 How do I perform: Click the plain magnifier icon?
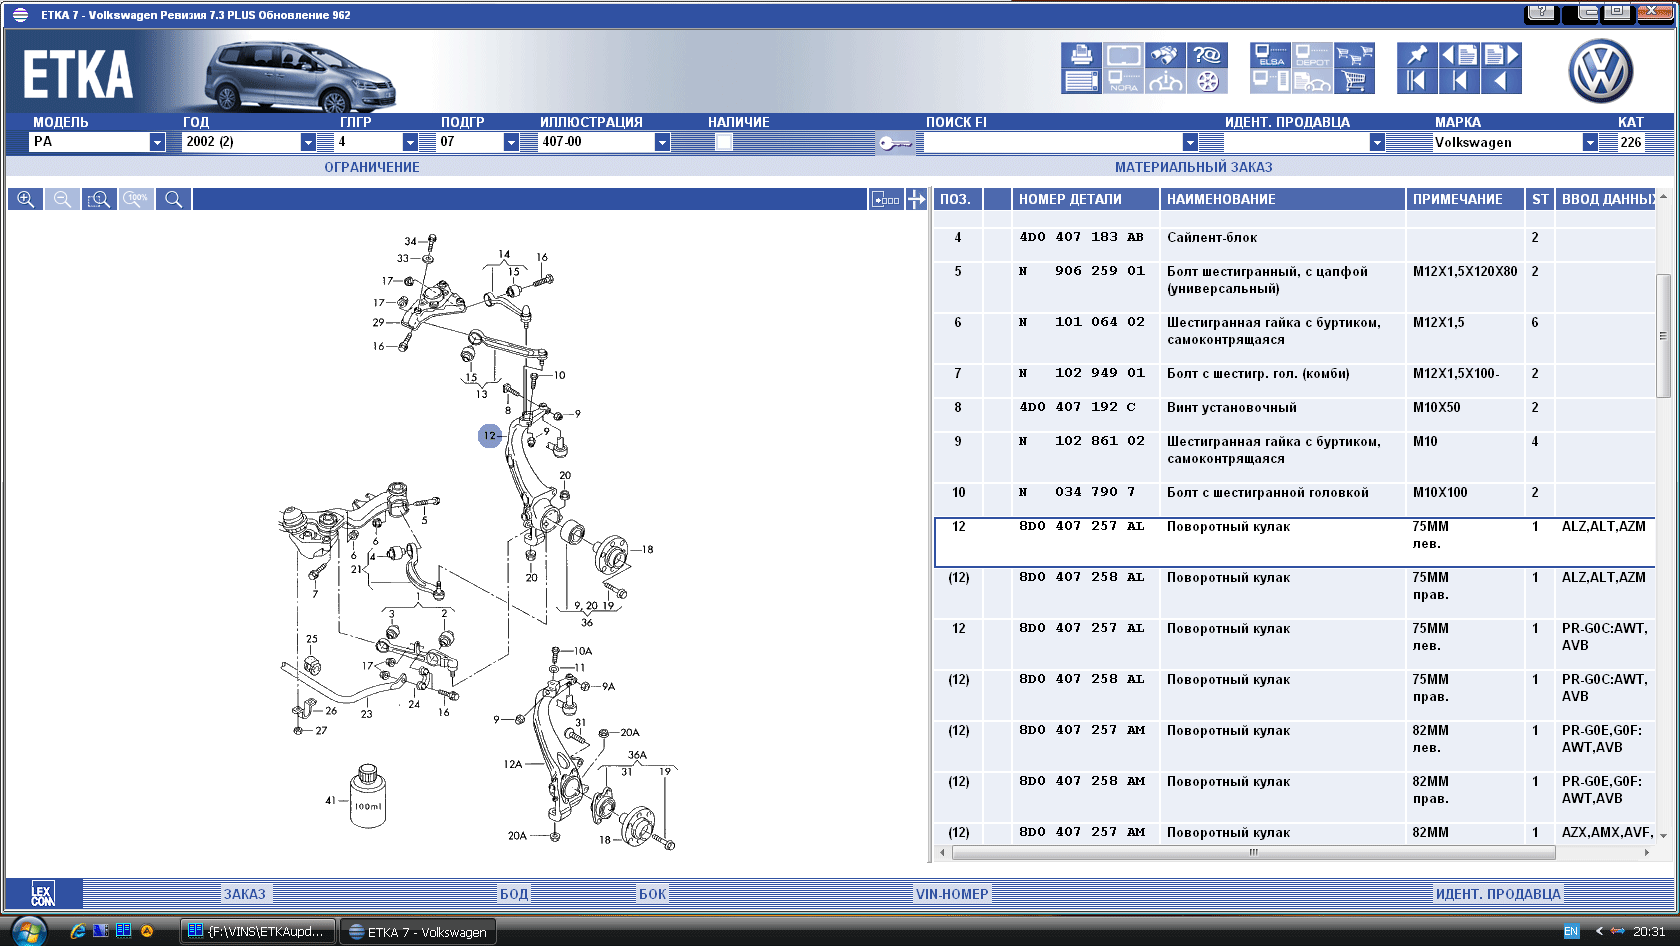click(173, 199)
